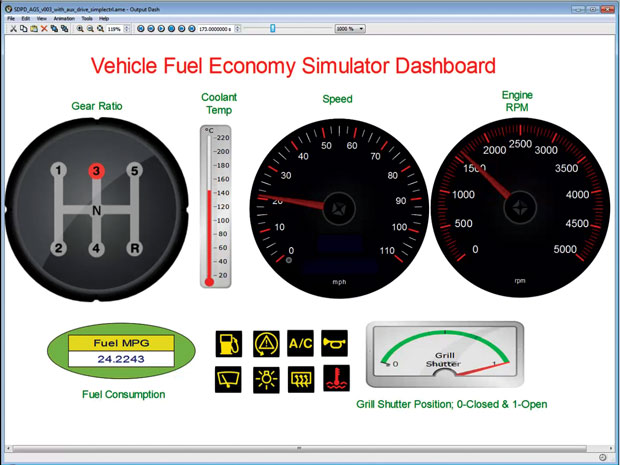620x465 pixels.
Task: Click the simulation time field 173.0000000 s
Action: pos(215,29)
